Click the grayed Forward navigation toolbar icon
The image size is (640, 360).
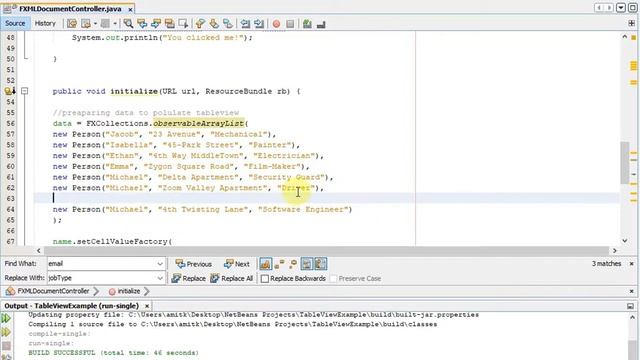click(105, 24)
